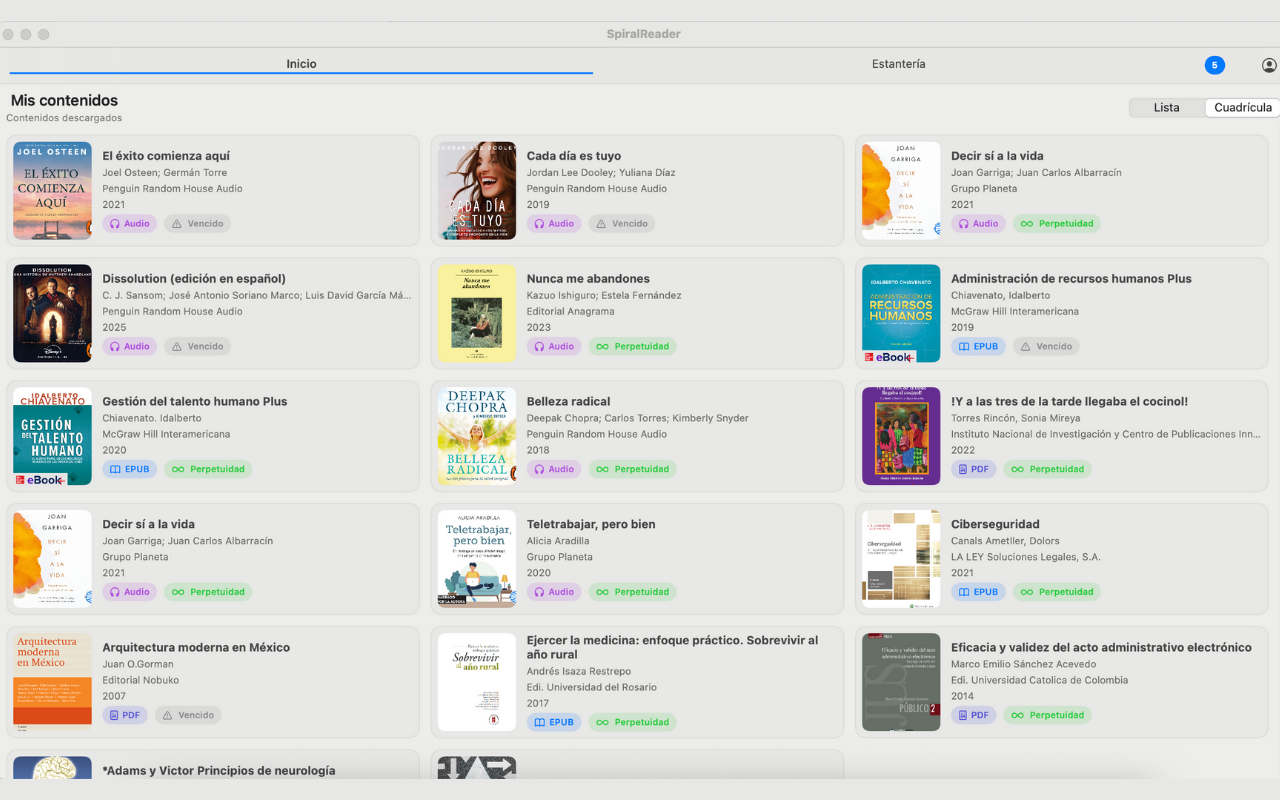Click title Administración de recursos humanos Plus
Viewport: 1280px width, 800px height.
[1071, 279]
